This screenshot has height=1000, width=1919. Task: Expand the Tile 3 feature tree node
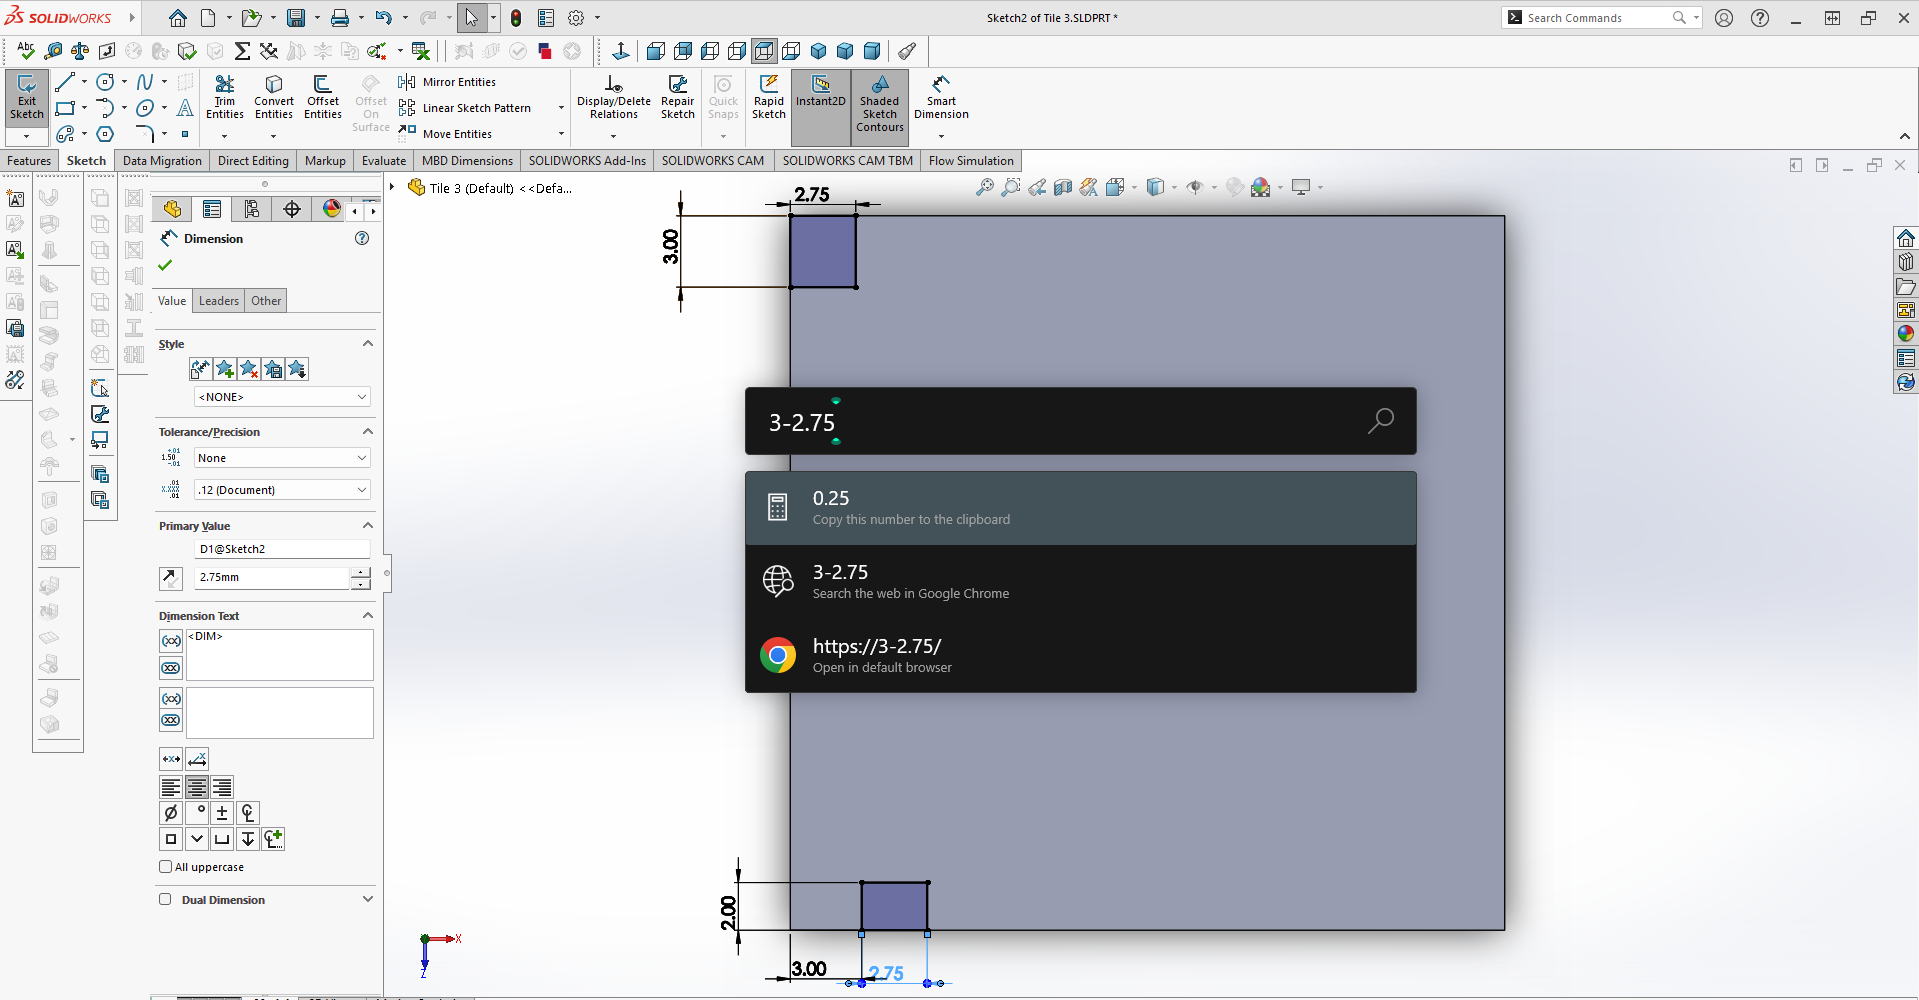tap(393, 187)
